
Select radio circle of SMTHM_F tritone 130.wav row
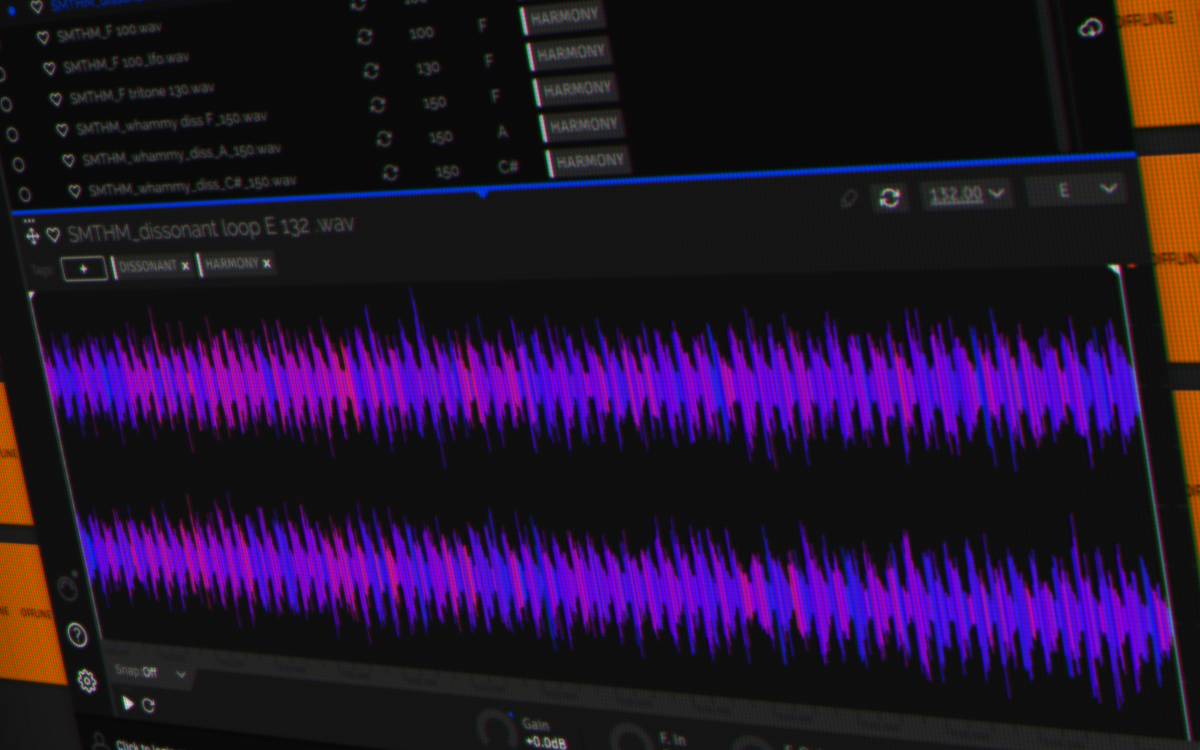point(6,104)
